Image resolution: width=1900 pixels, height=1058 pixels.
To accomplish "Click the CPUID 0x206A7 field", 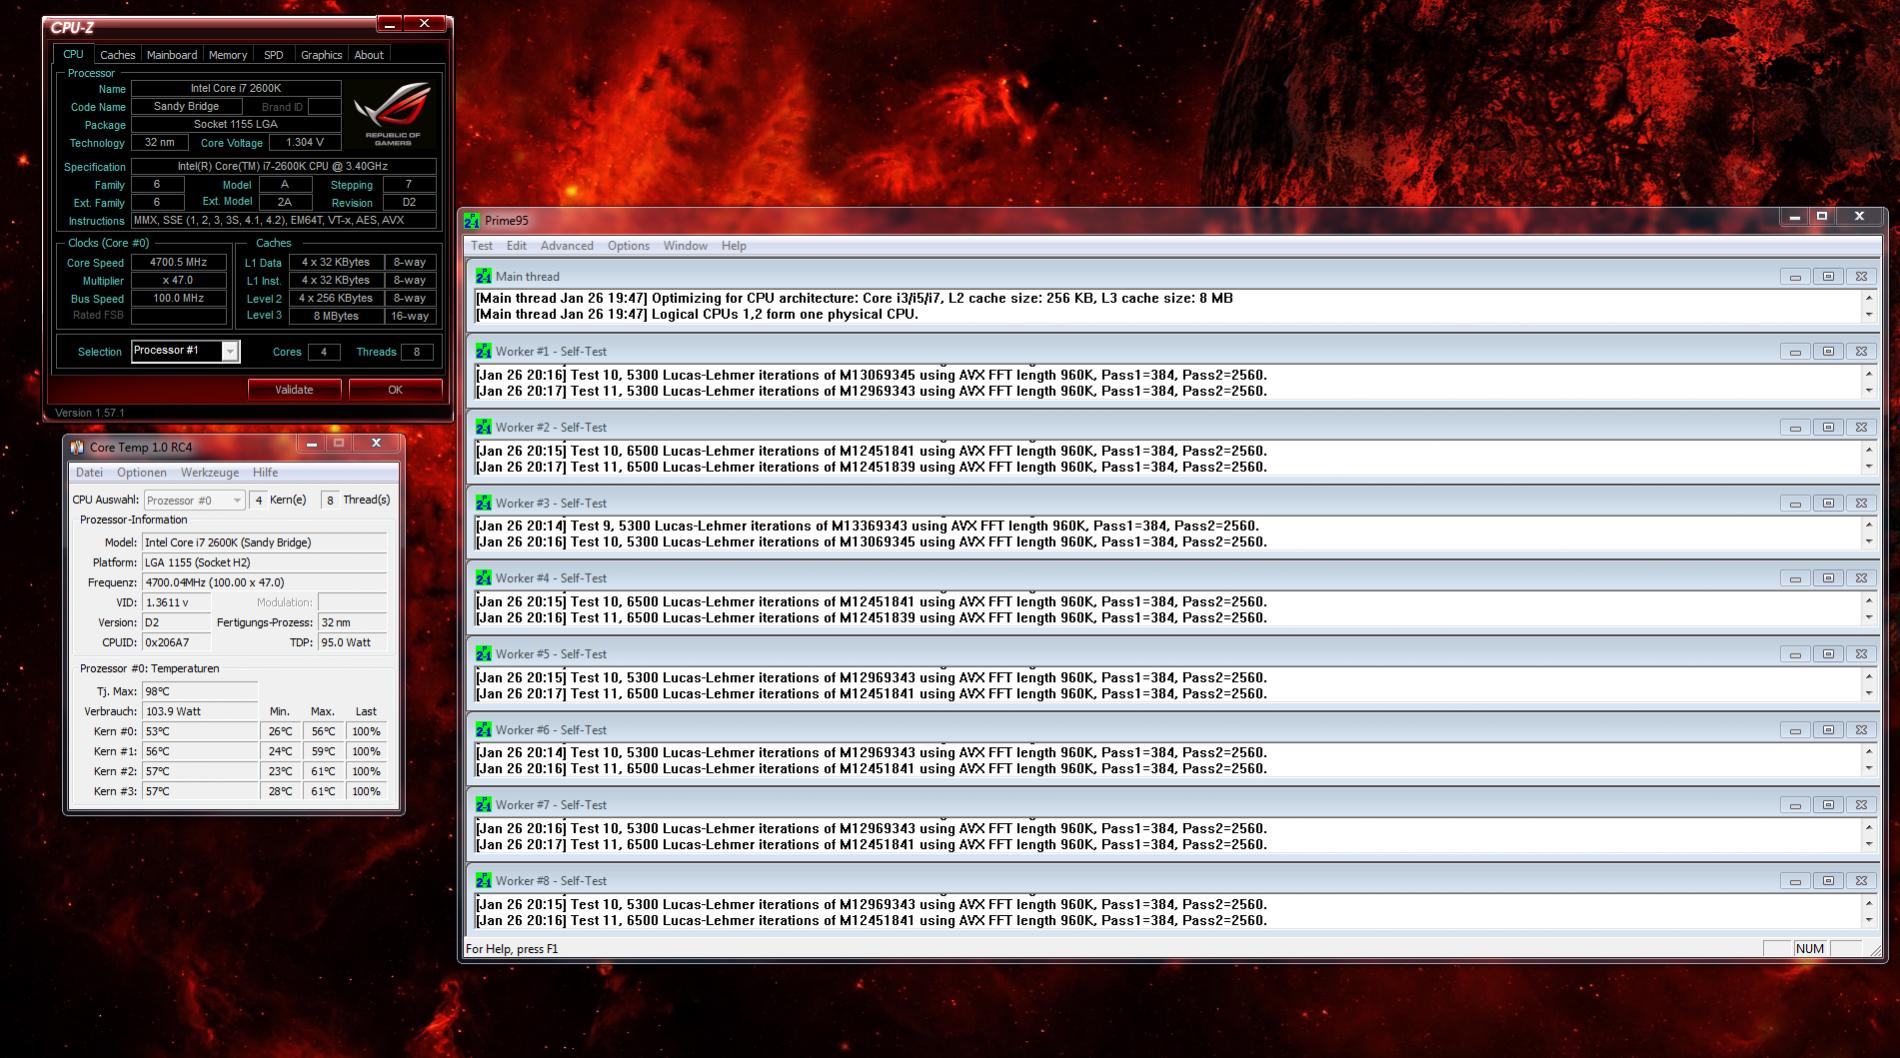I will click(176, 643).
